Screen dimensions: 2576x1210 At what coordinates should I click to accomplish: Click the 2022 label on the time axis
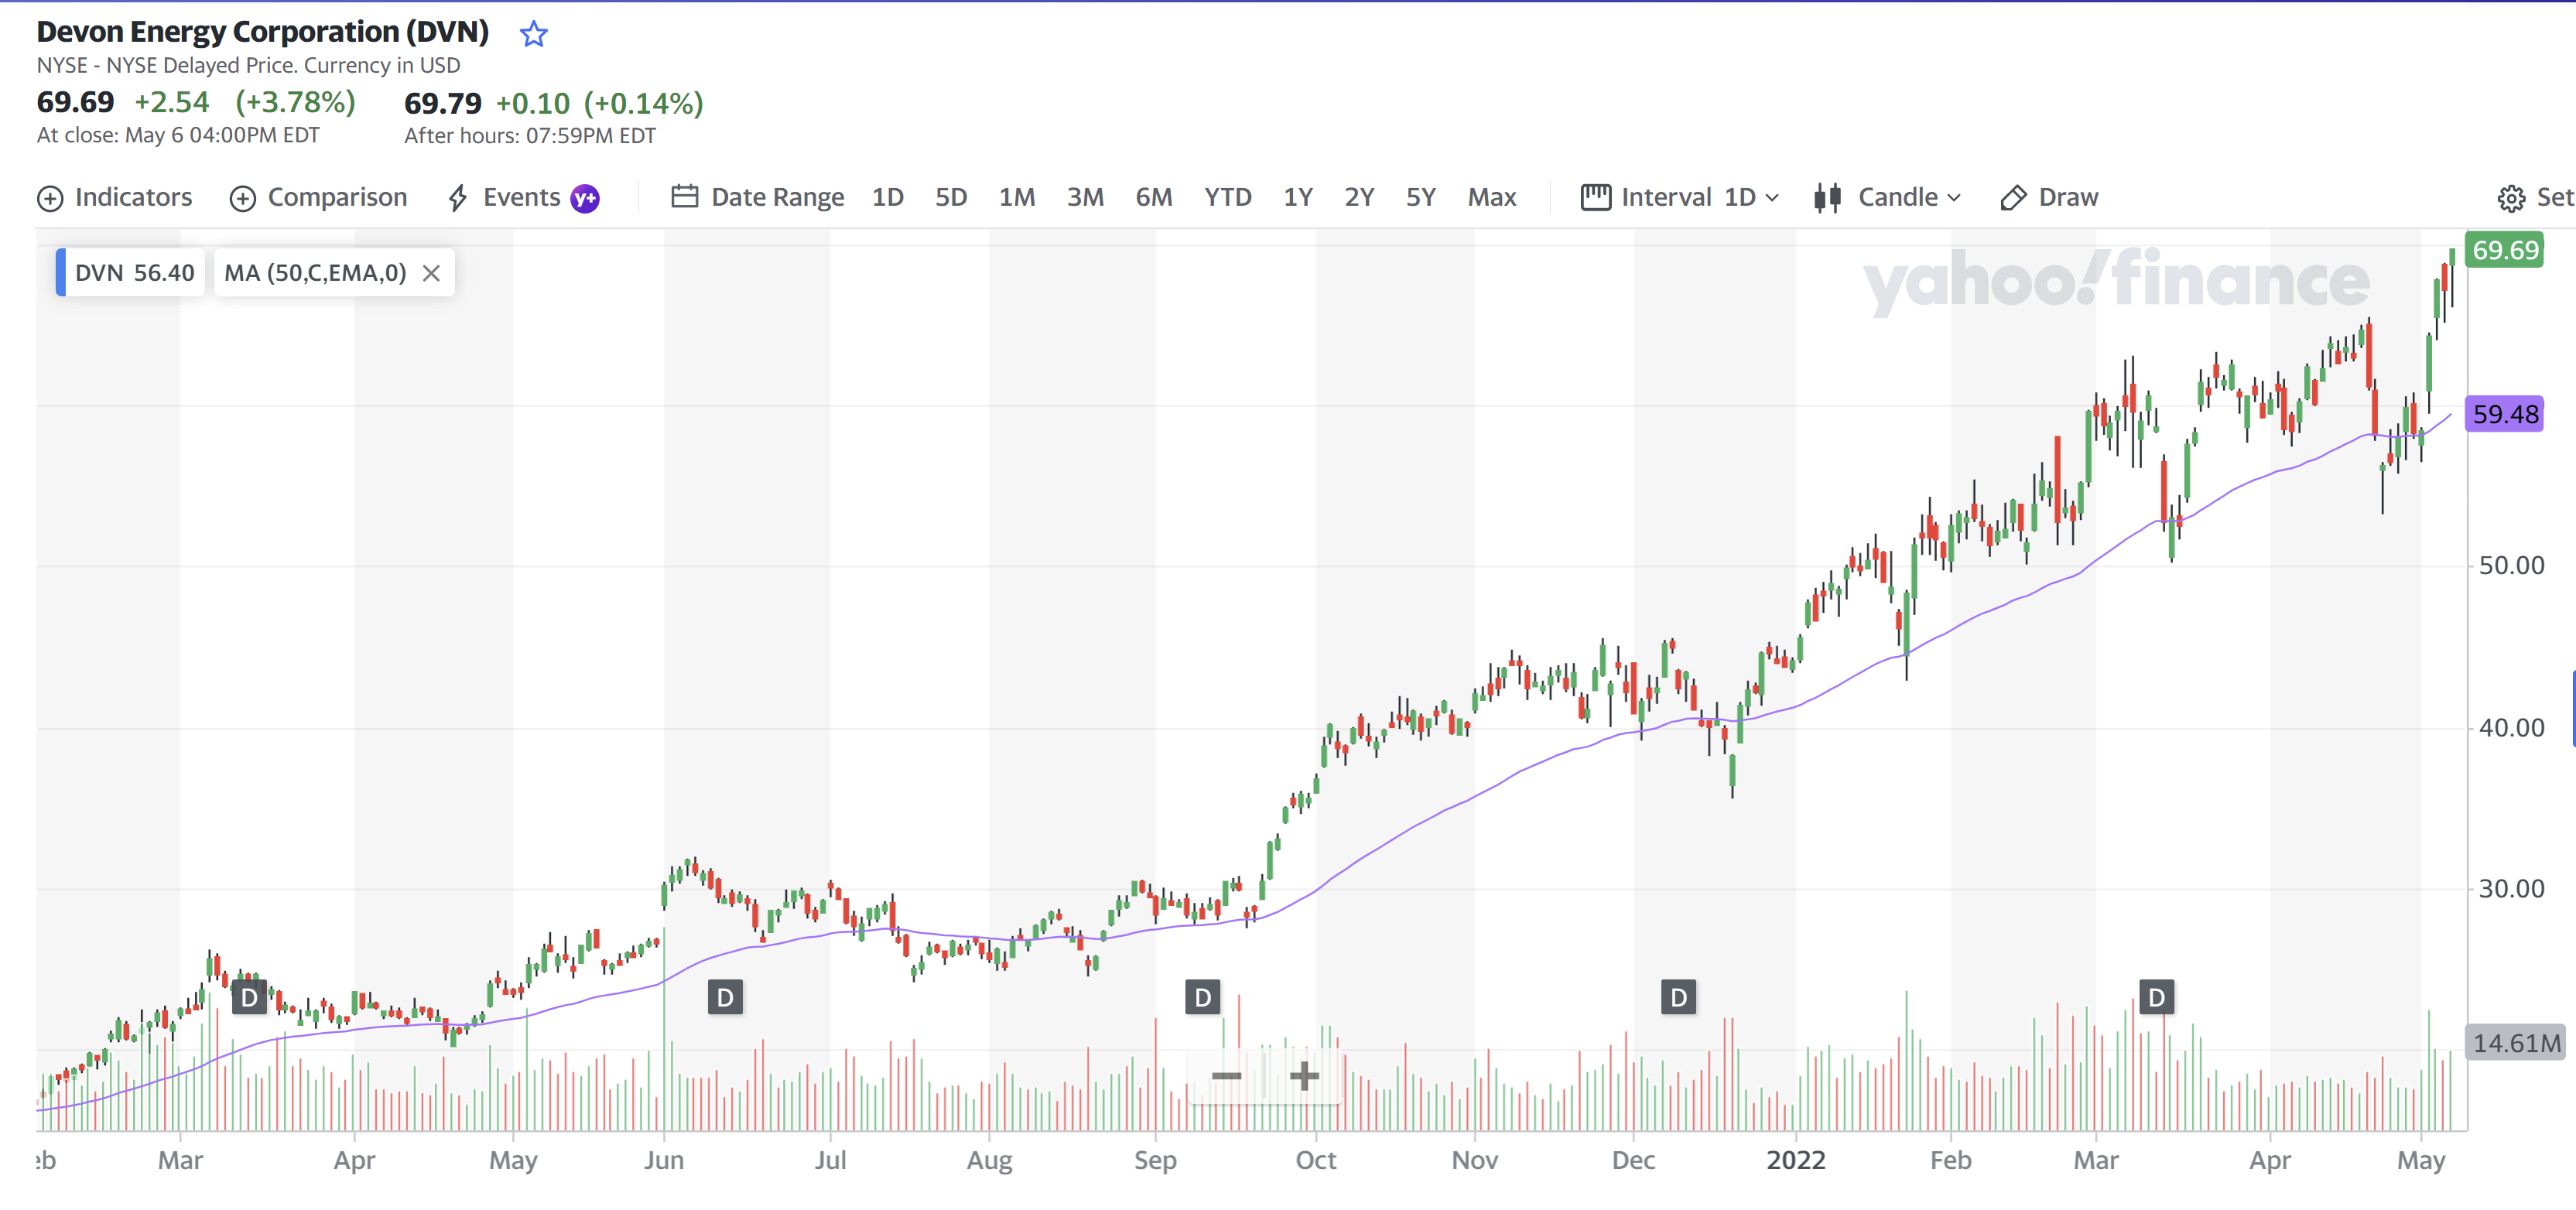pos(1796,1160)
